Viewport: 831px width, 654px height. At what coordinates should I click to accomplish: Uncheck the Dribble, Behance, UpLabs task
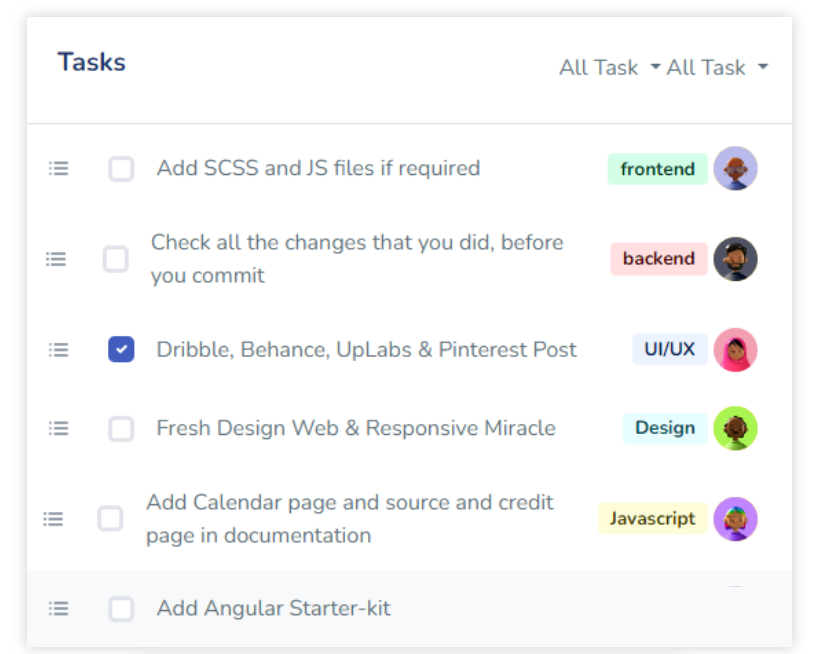click(x=121, y=350)
